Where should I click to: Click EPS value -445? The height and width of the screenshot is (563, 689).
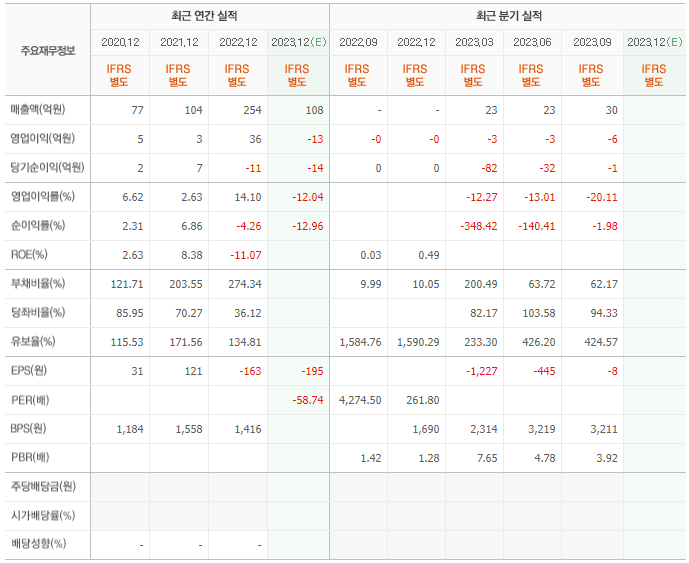(544, 371)
